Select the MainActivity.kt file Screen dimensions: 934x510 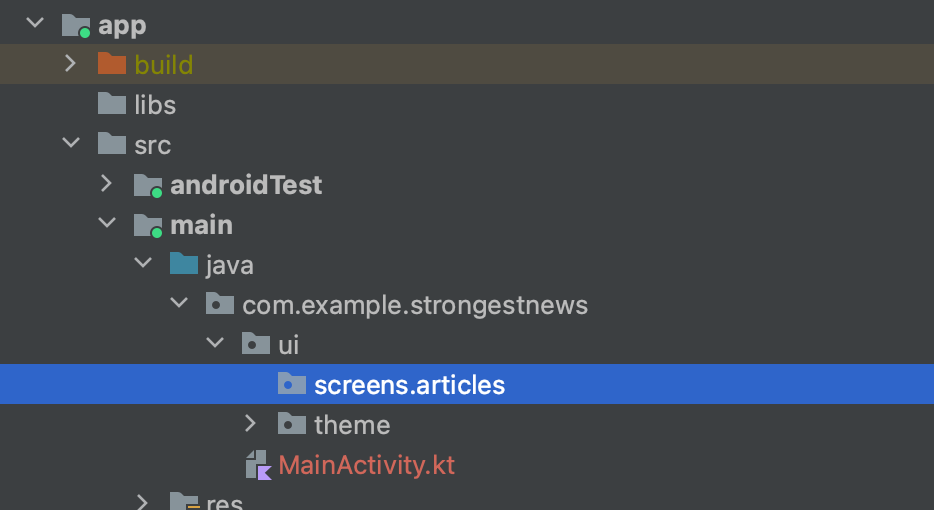(366, 465)
